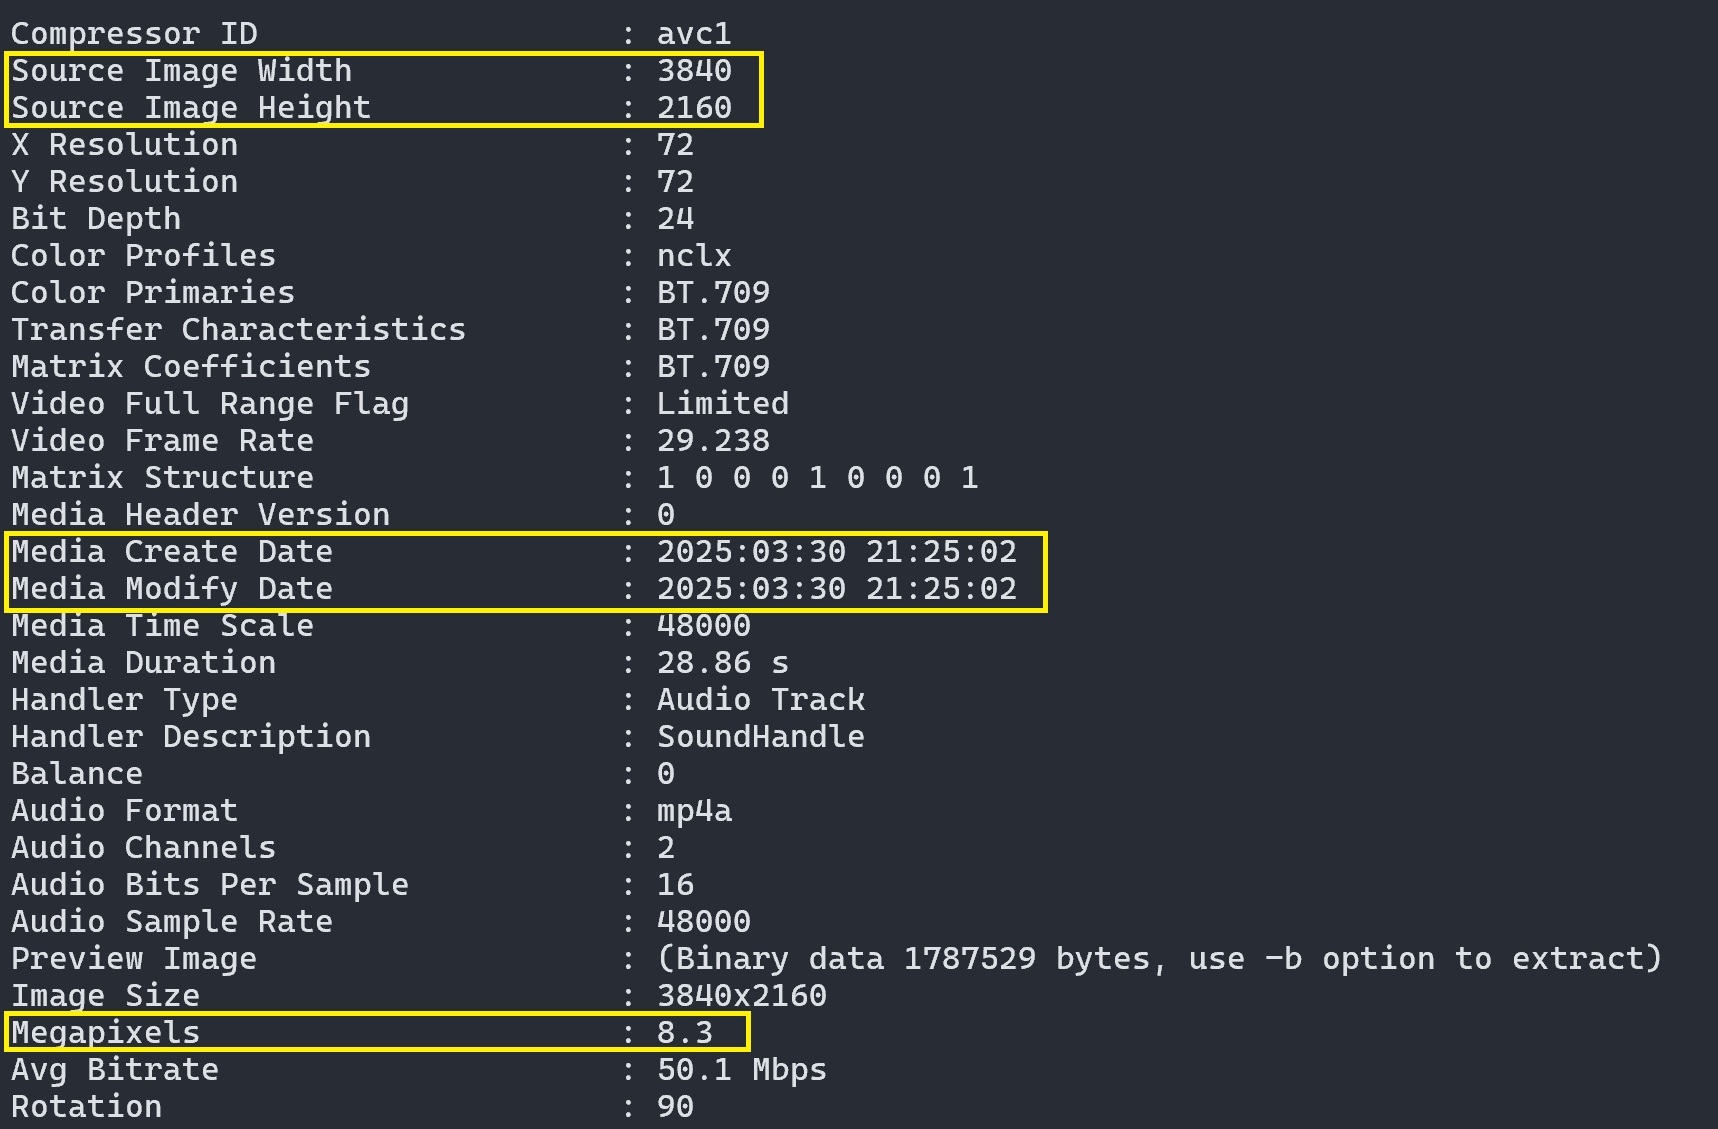Viewport: 1718px width, 1129px height.
Task: Click the Video Full Range Flag value Limited
Action: (x=722, y=404)
